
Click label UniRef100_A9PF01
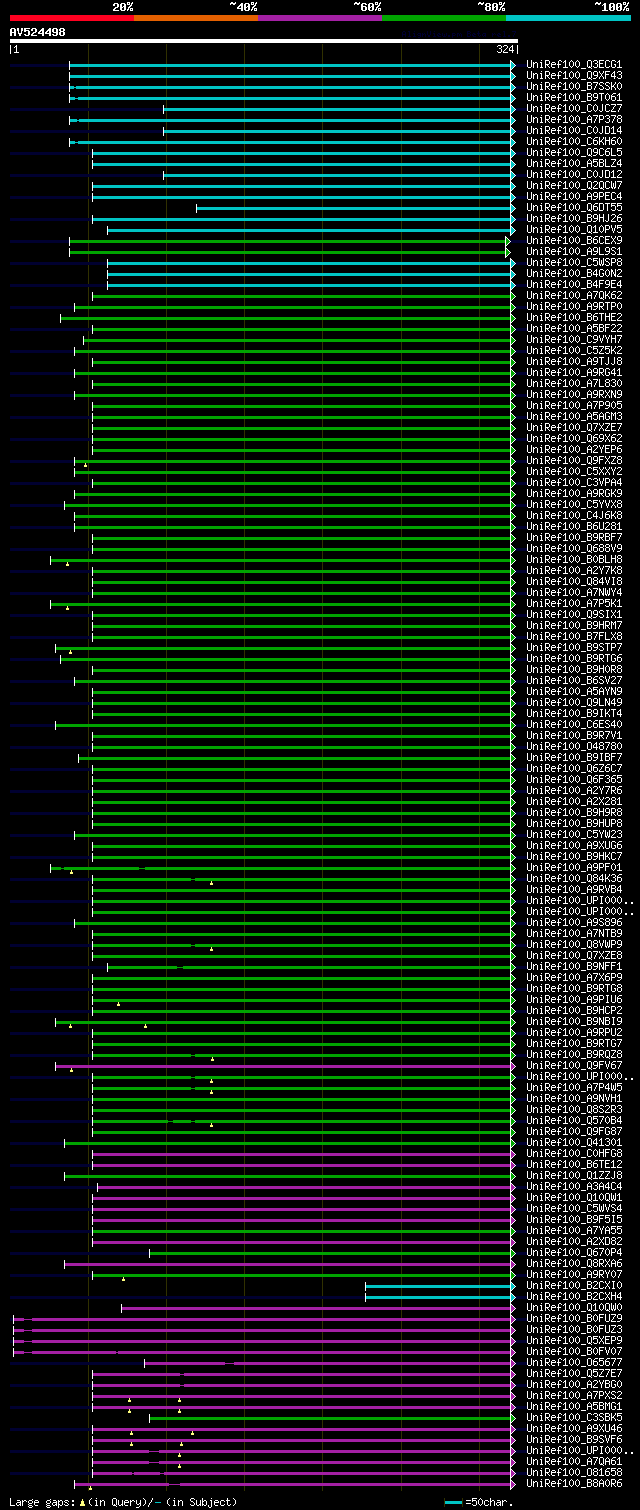[x=574, y=868]
